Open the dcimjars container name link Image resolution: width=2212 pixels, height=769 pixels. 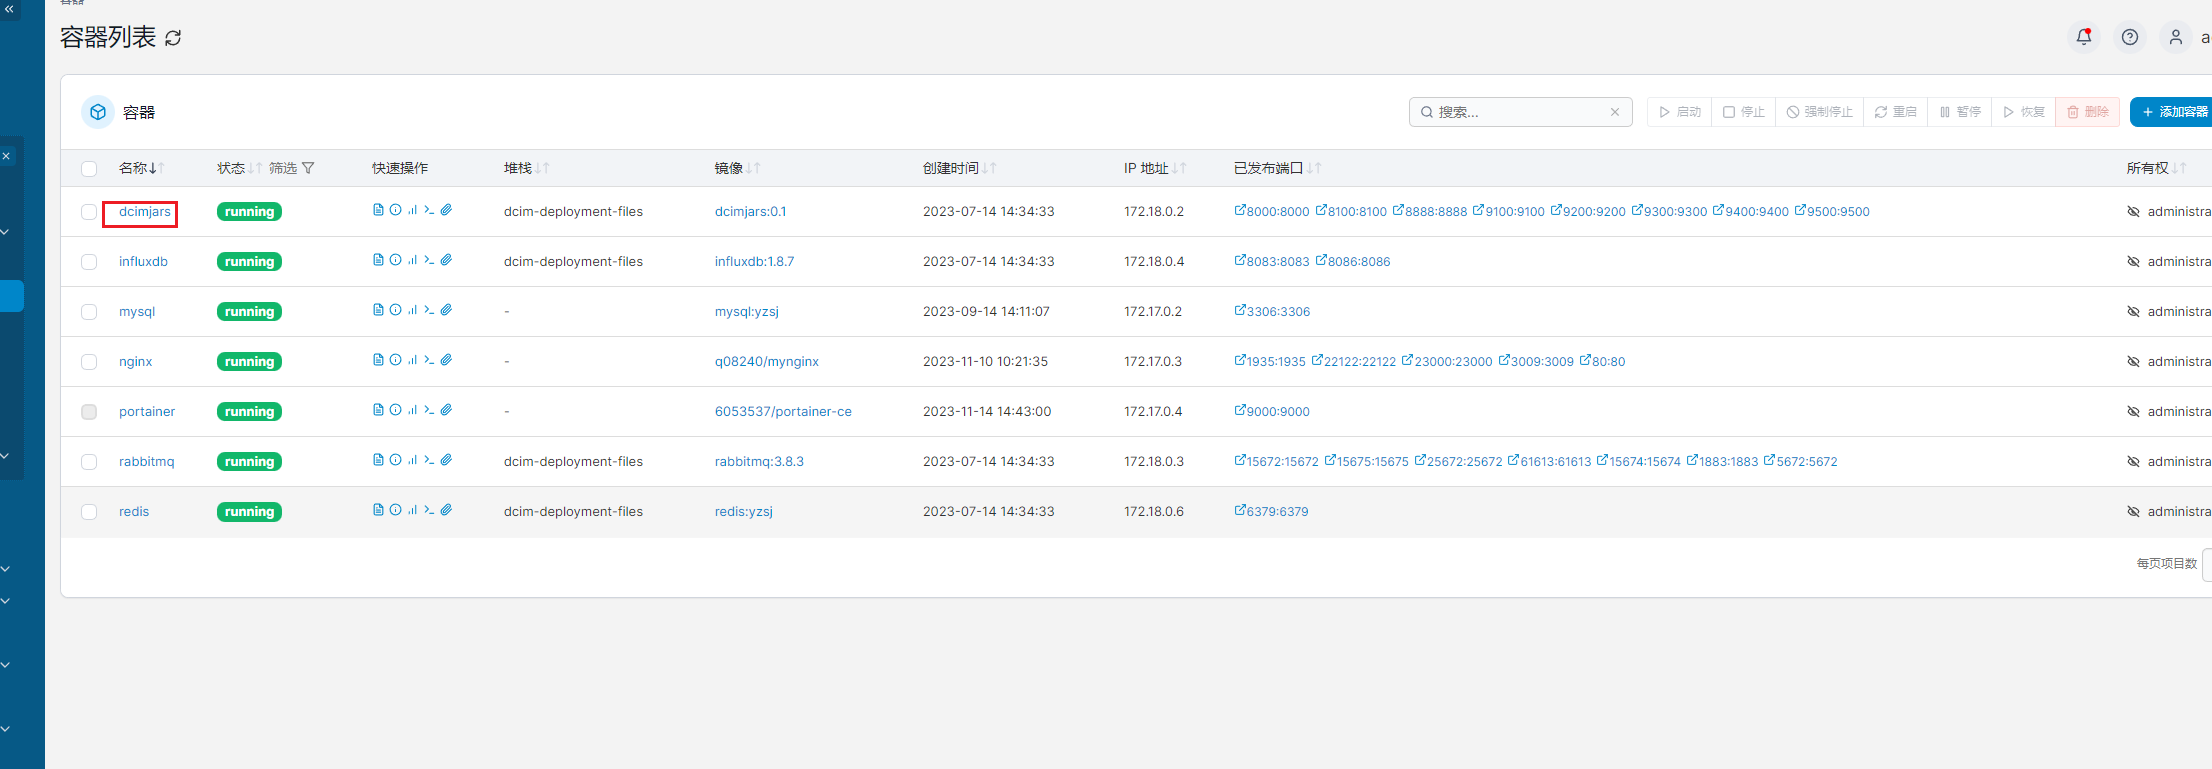click(145, 212)
